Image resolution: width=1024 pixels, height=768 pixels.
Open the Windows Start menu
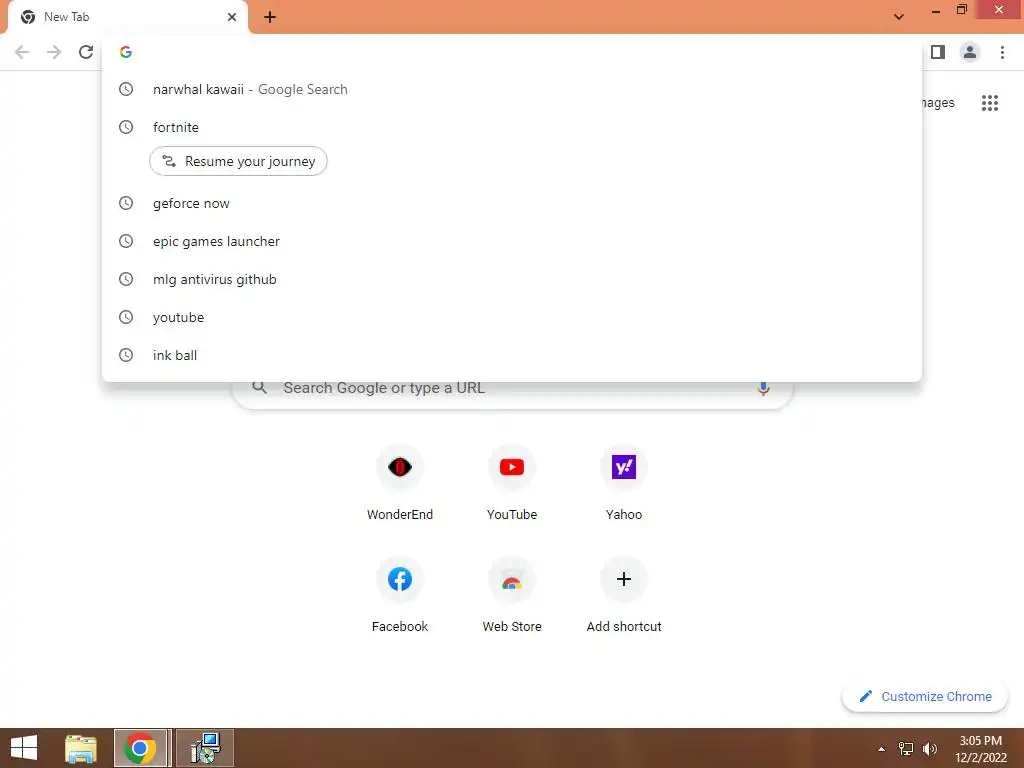click(x=24, y=748)
